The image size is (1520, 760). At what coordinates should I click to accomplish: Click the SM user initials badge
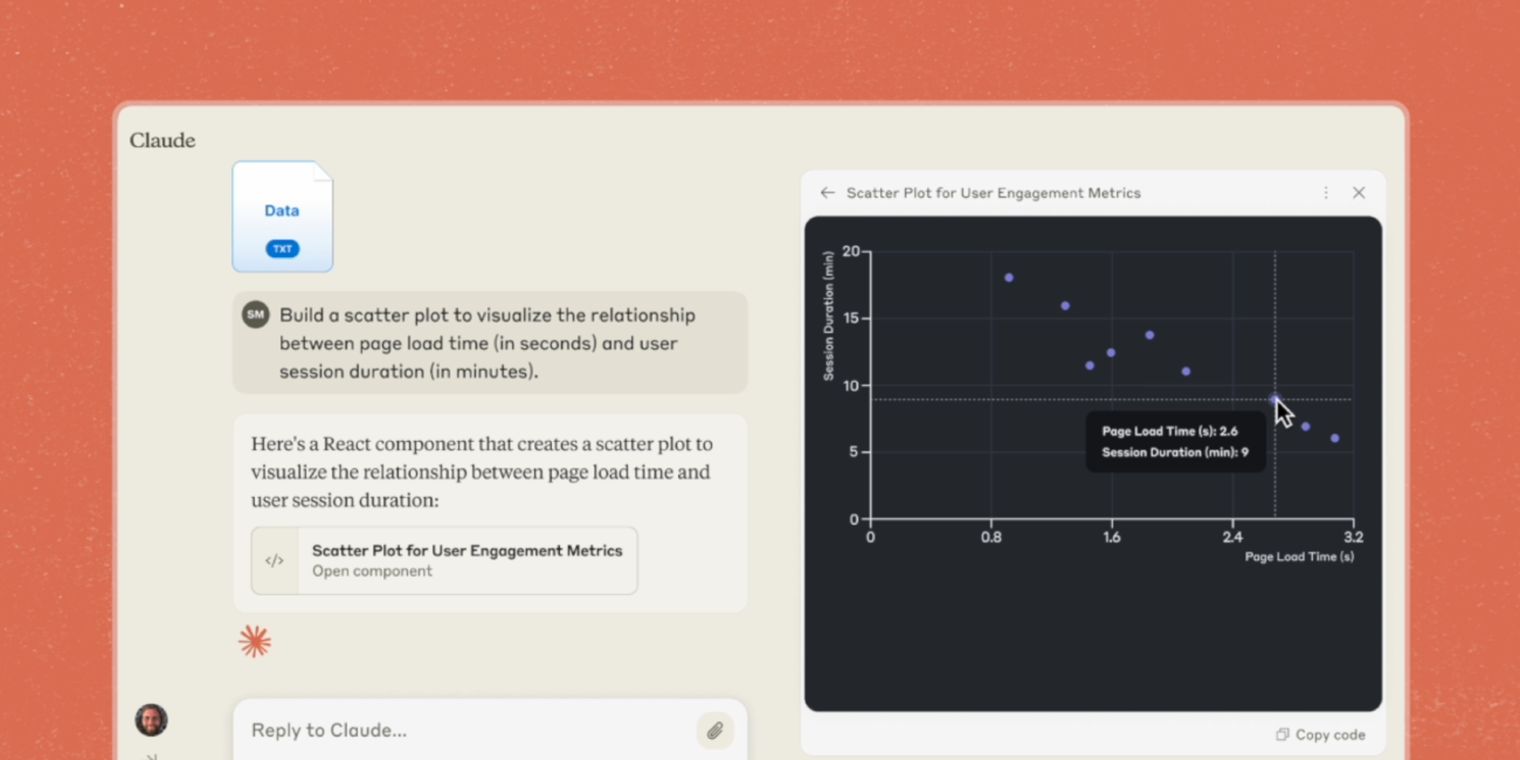click(256, 315)
